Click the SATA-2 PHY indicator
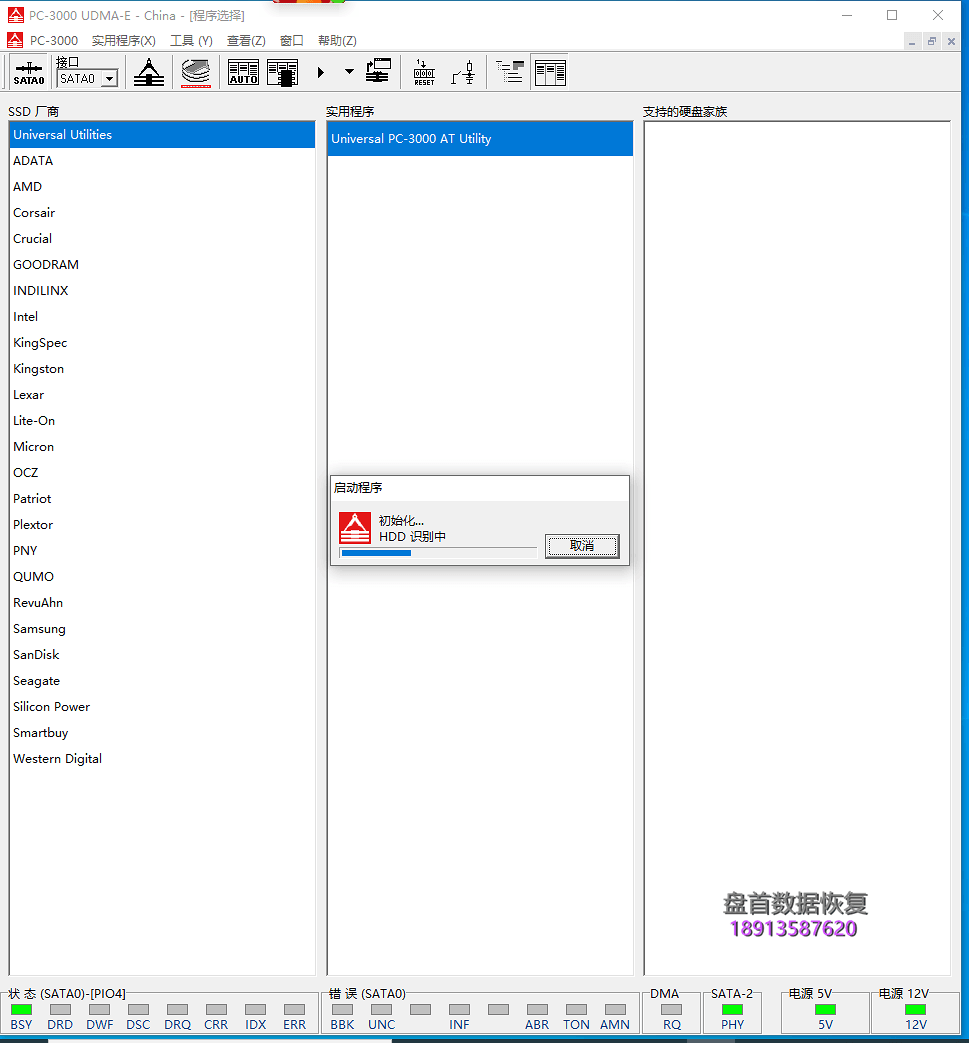 [732, 1010]
